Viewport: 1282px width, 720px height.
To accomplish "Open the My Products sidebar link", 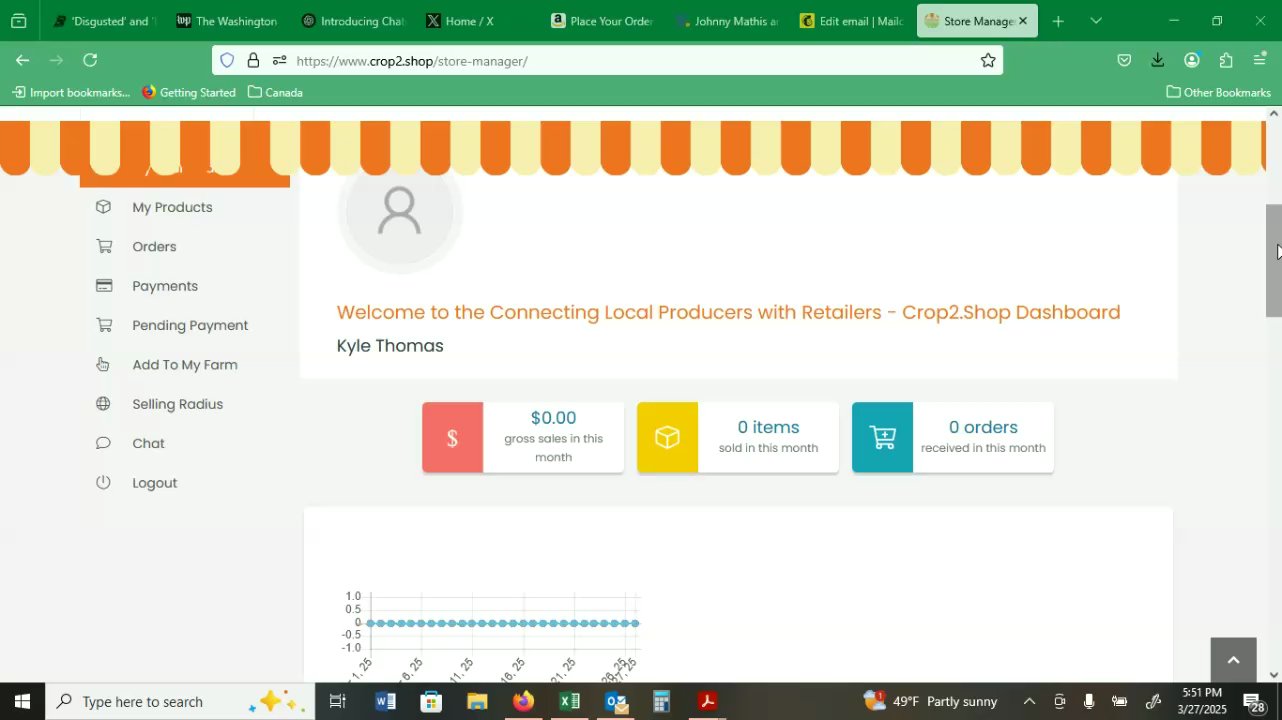I will click(172, 207).
